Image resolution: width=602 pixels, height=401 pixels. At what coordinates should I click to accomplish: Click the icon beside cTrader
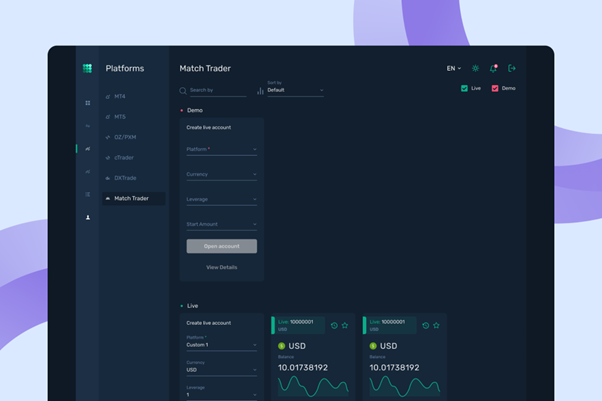pyautogui.click(x=108, y=158)
